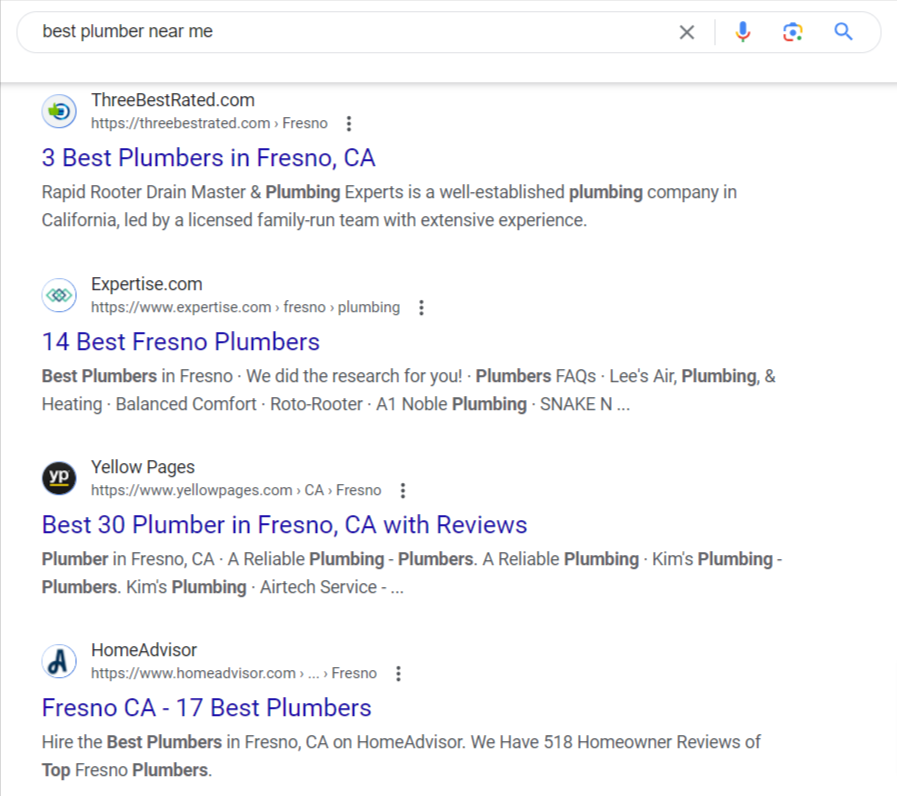
Task: Open 3 Best Plumbers in Fresno link
Action: (208, 158)
